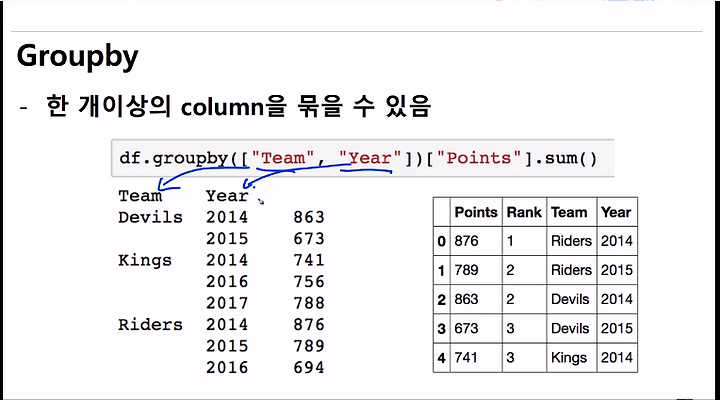Click the "Devils" cell in table row 3
Viewport: 720px width, 400px height.
tap(570, 328)
